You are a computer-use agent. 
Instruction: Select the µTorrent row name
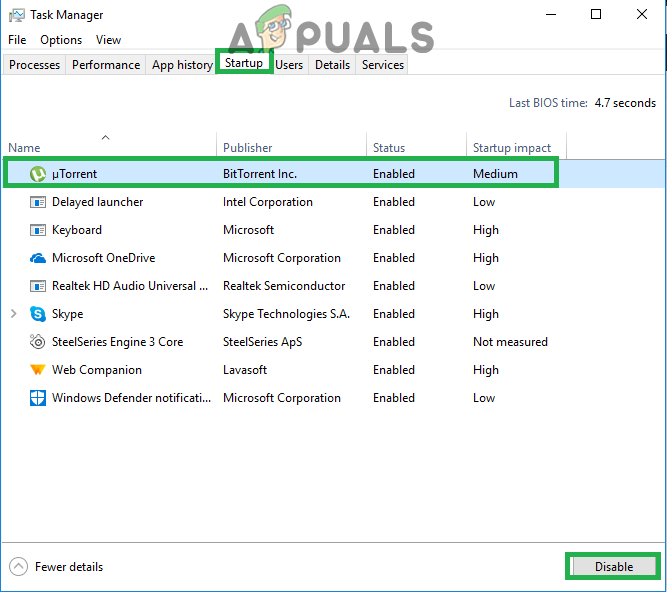pos(74,174)
